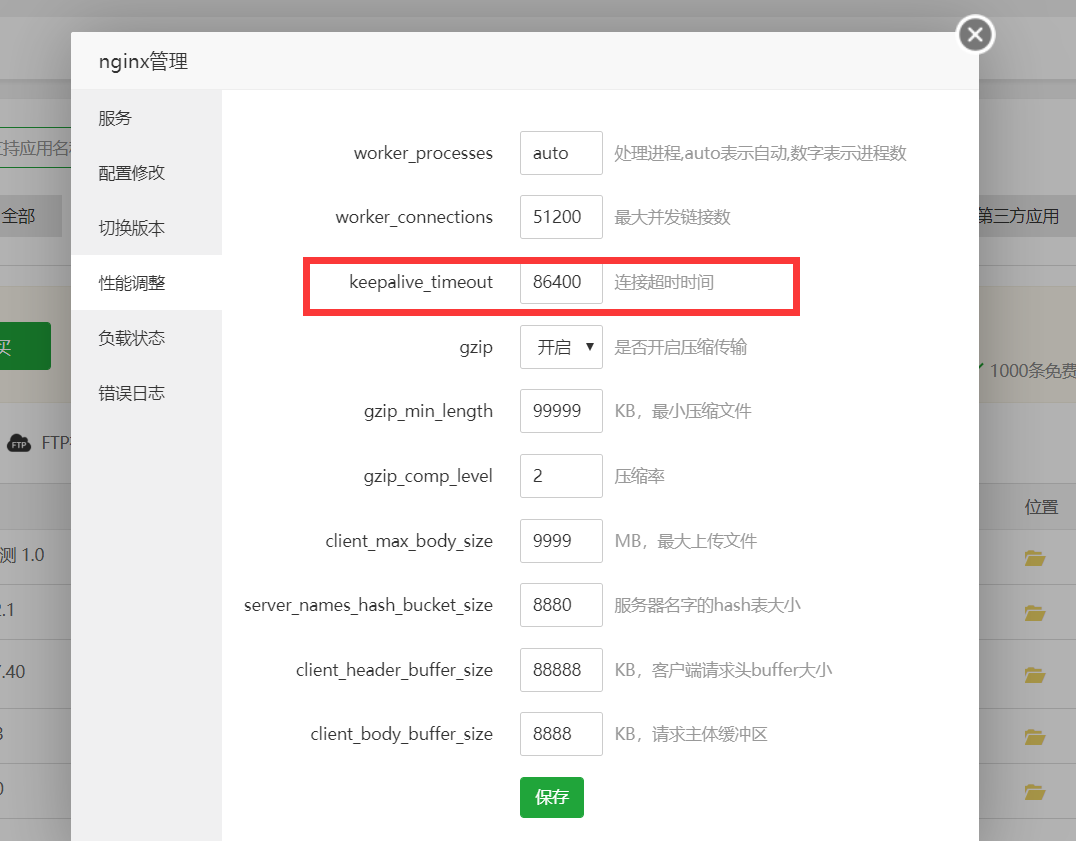The width and height of the screenshot is (1076, 841).
Task: Click the keepalive_timeout label
Action: [421, 282]
